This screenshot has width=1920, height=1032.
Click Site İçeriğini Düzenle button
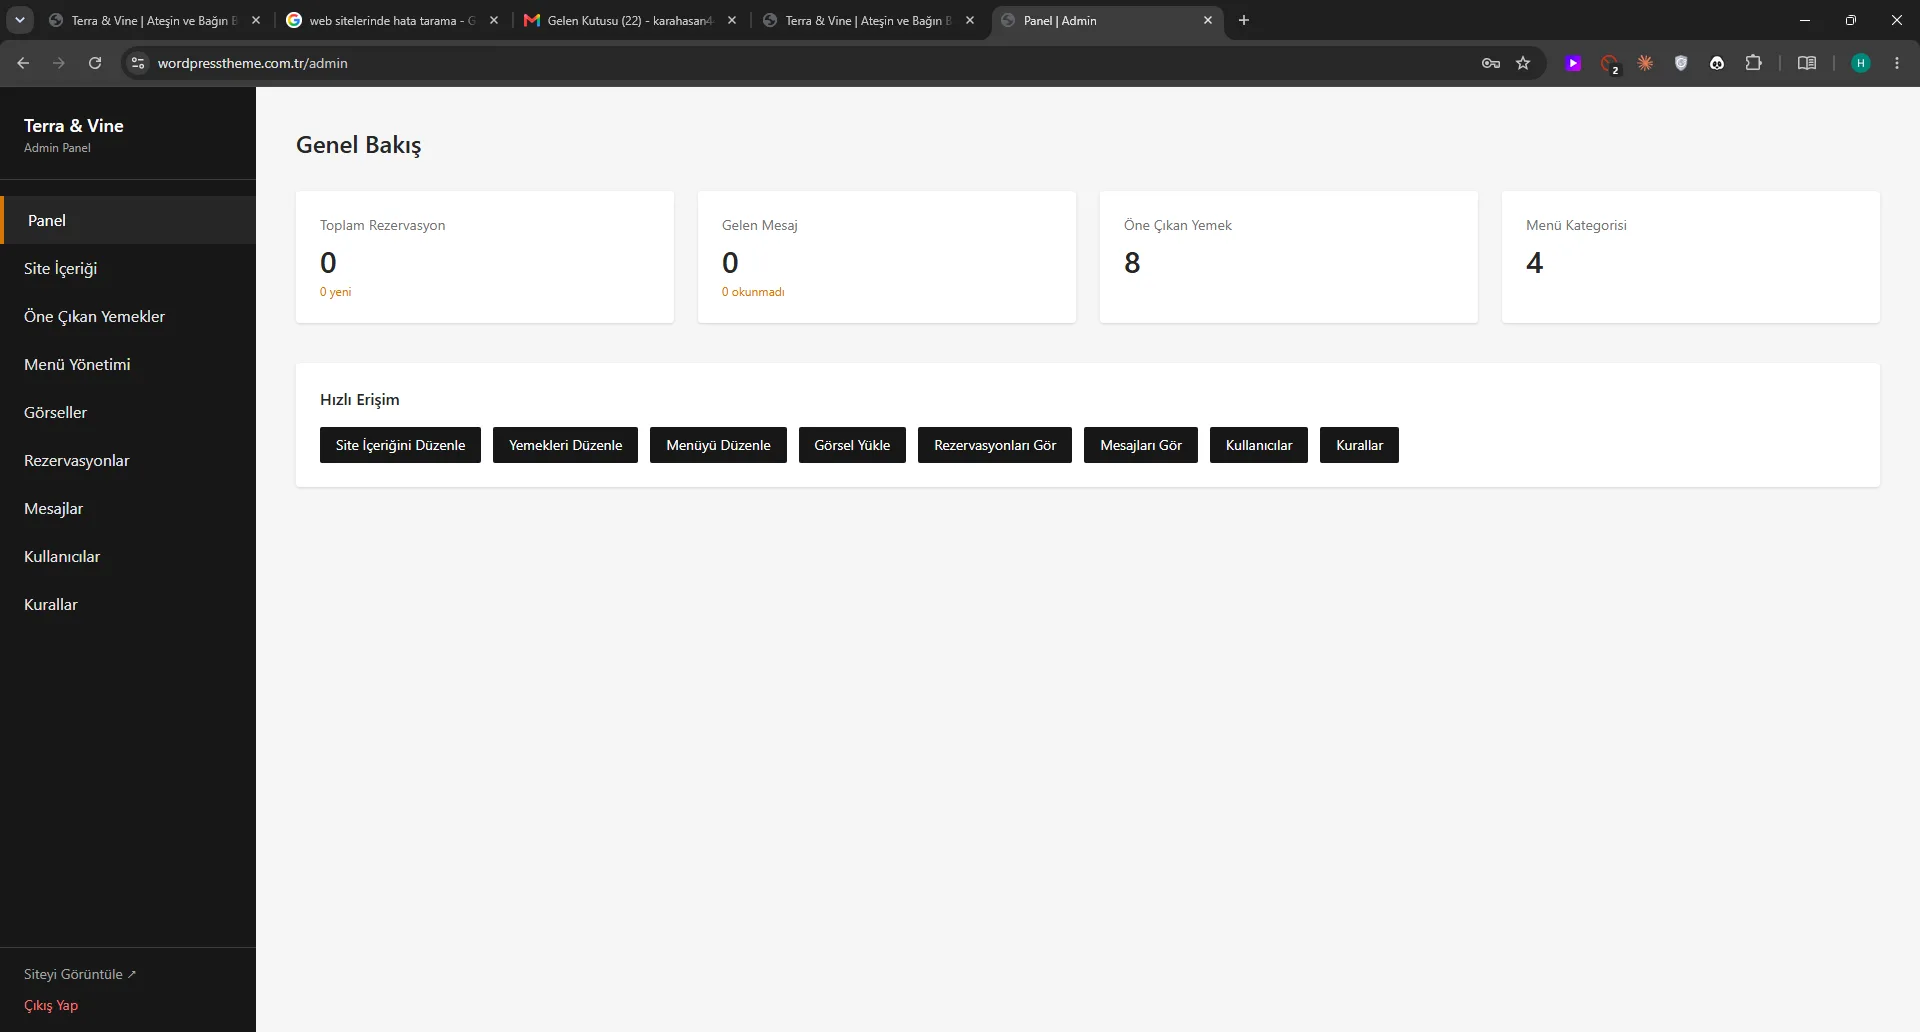click(x=400, y=445)
